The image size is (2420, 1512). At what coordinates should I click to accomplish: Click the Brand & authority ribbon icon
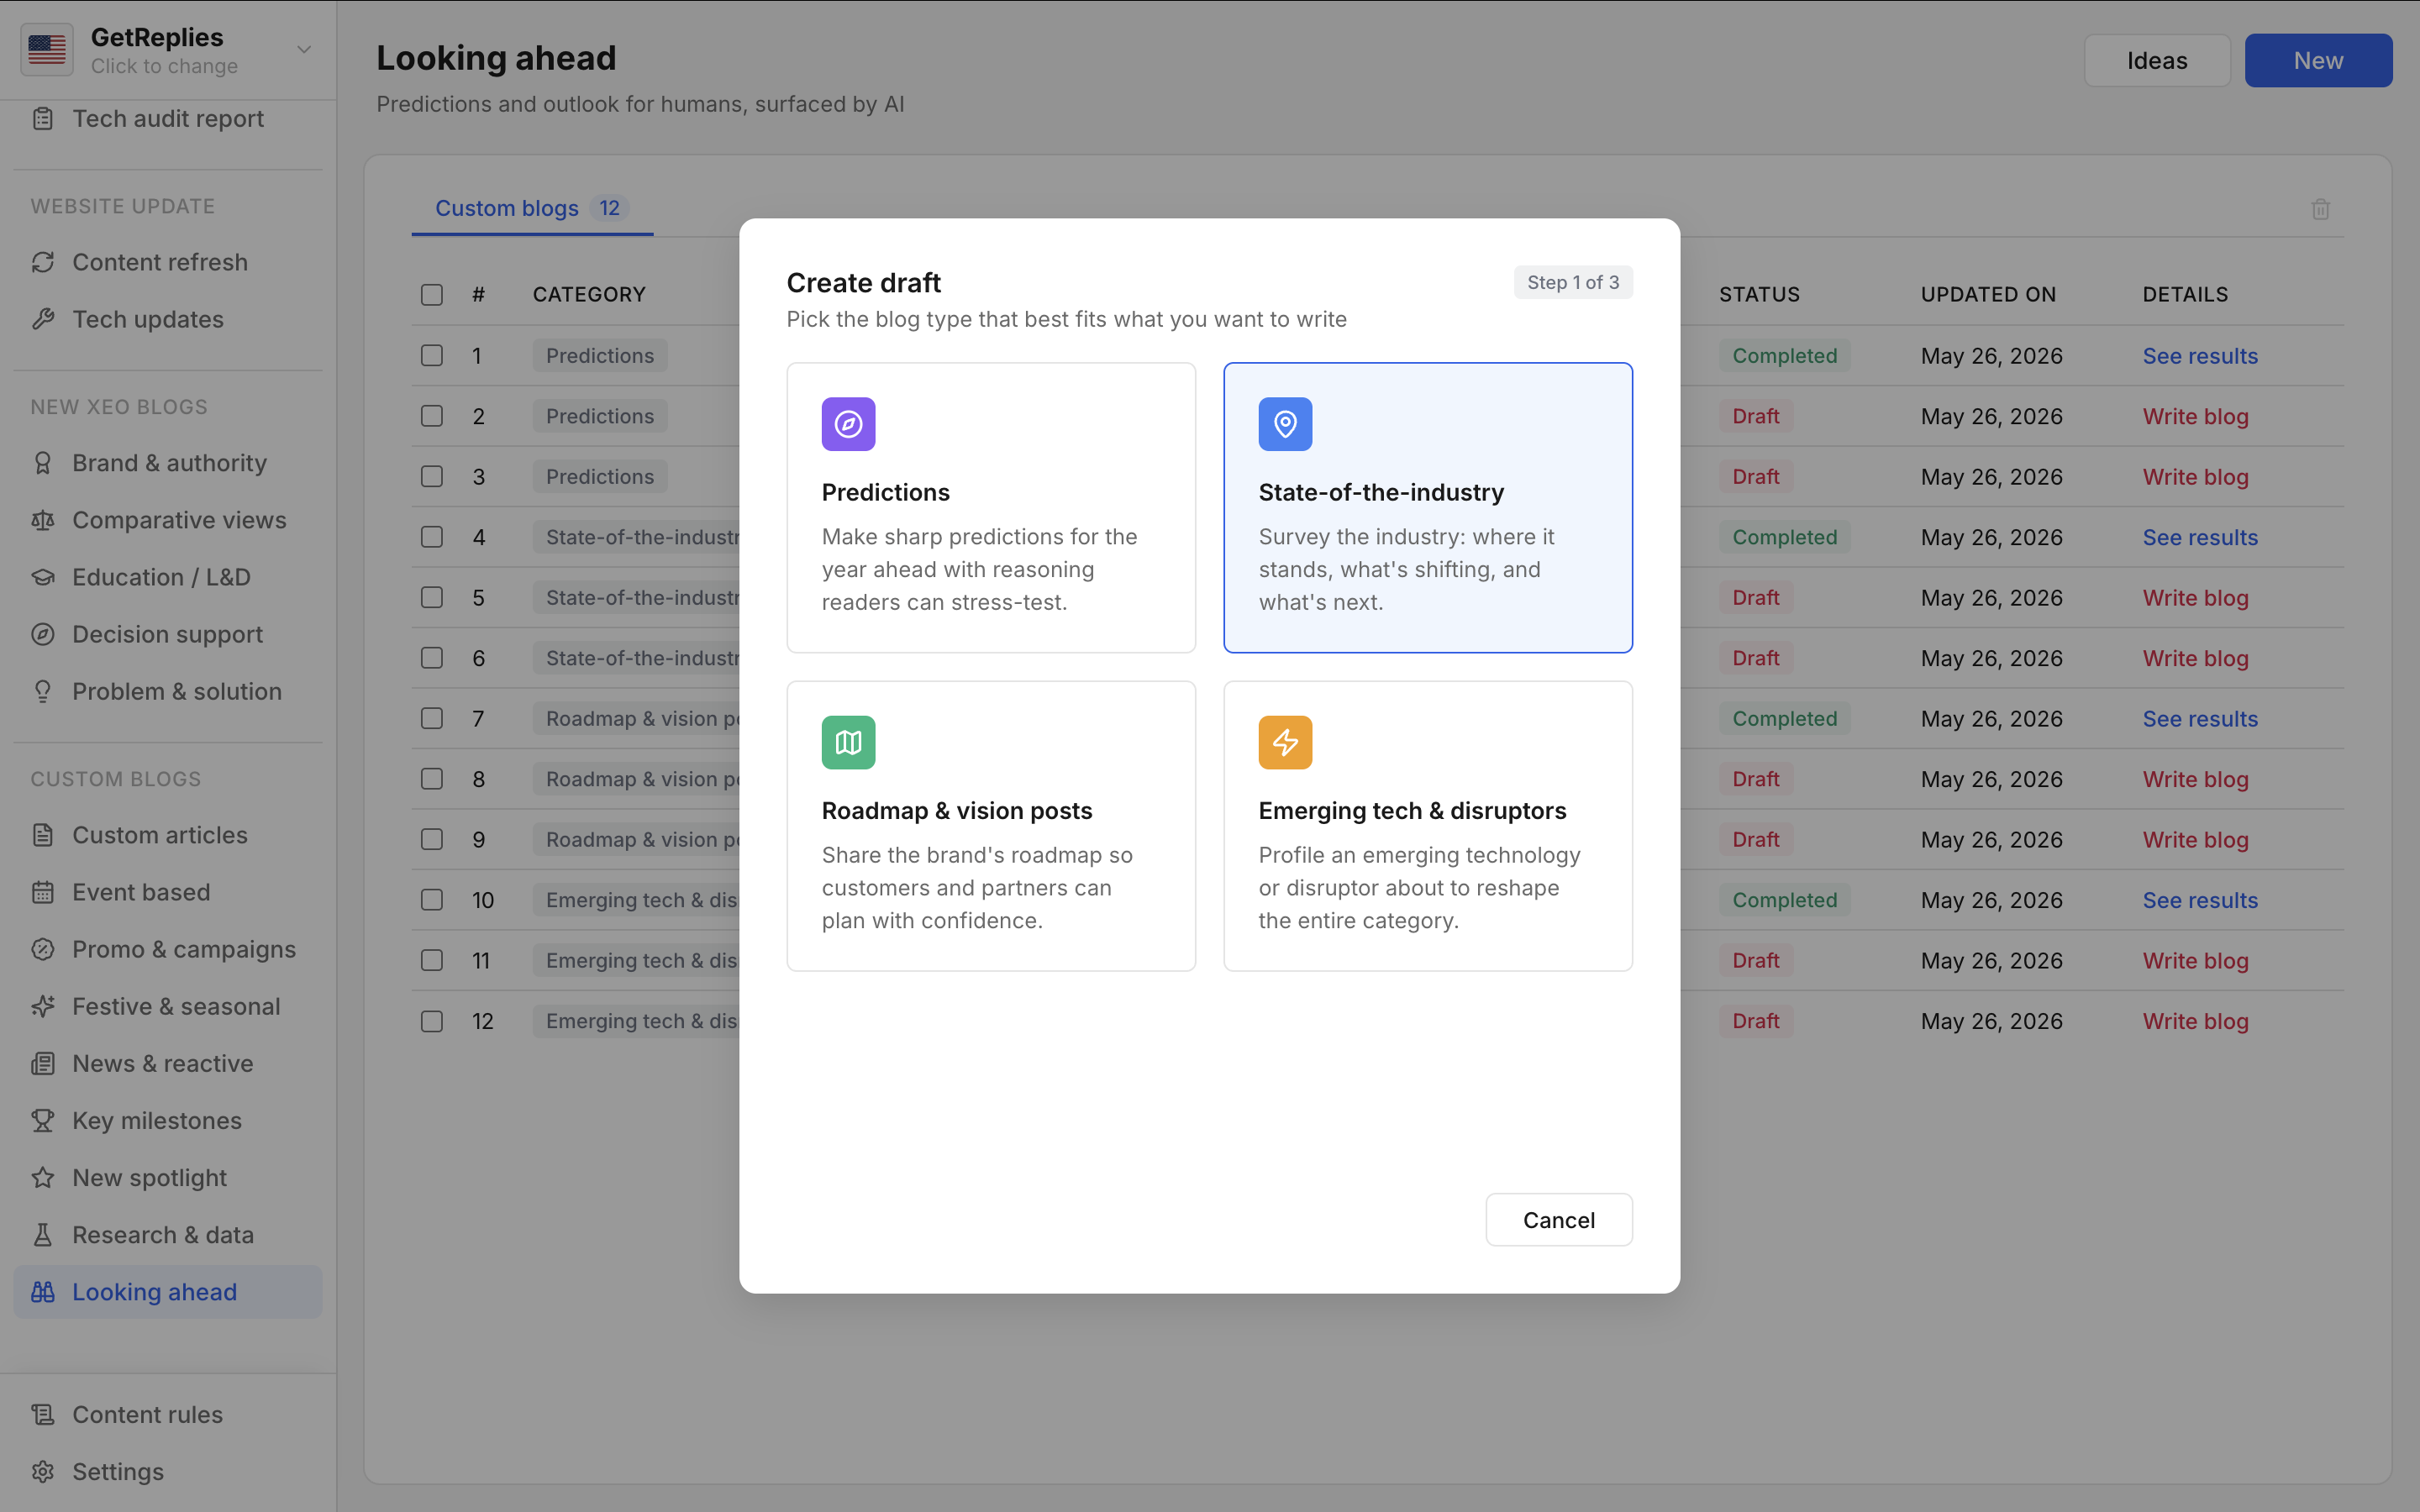click(x=43, y=463)
